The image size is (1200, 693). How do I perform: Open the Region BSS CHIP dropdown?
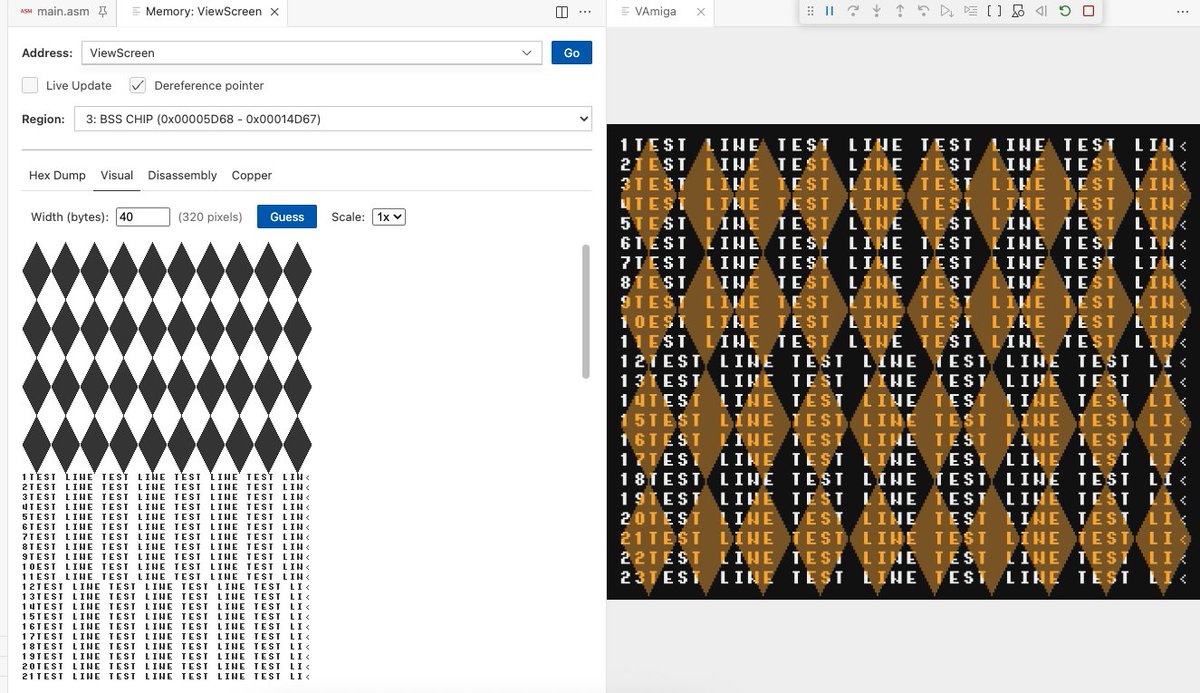(333, 119)
